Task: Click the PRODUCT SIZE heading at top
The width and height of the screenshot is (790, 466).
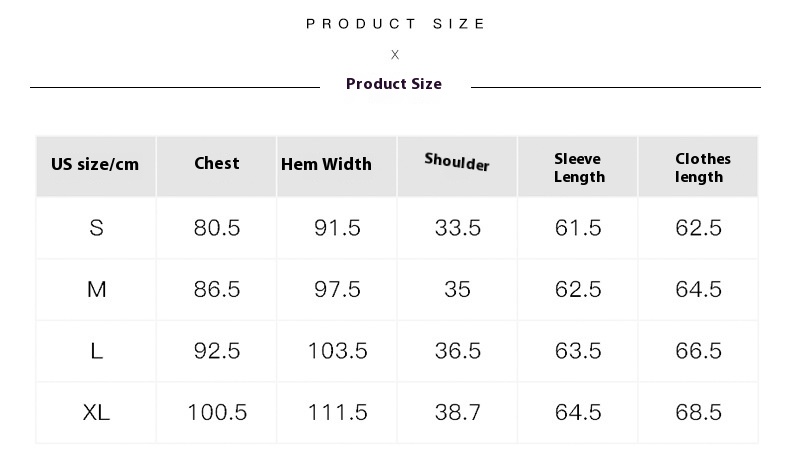Action: 396,24
